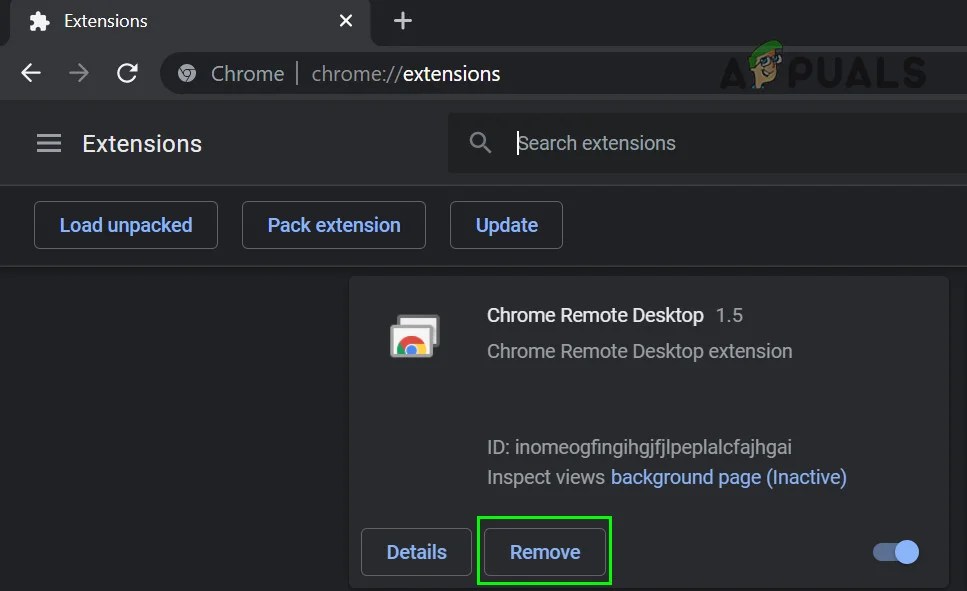The height and width of the screenshot is (591, 967).
Task: Click the browser forward arrow
Action: pos(79,73)
